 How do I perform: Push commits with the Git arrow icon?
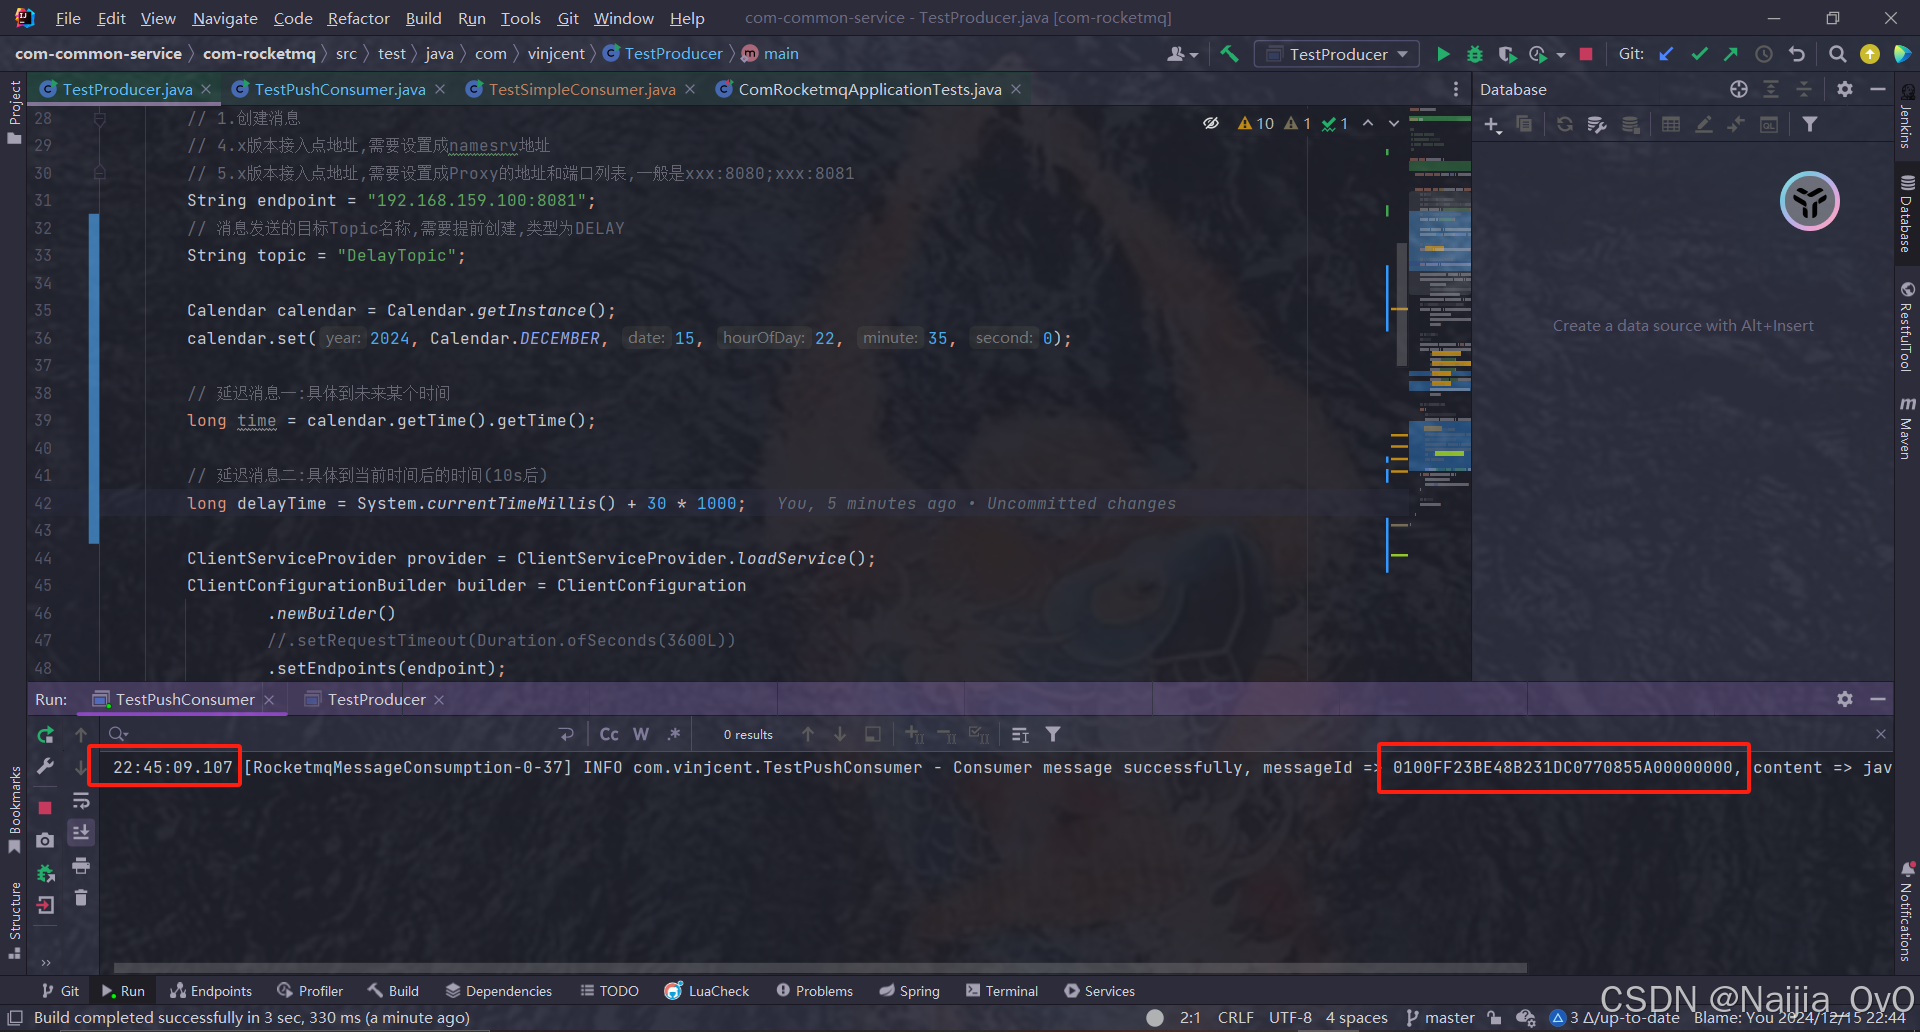click(1731, 54)
